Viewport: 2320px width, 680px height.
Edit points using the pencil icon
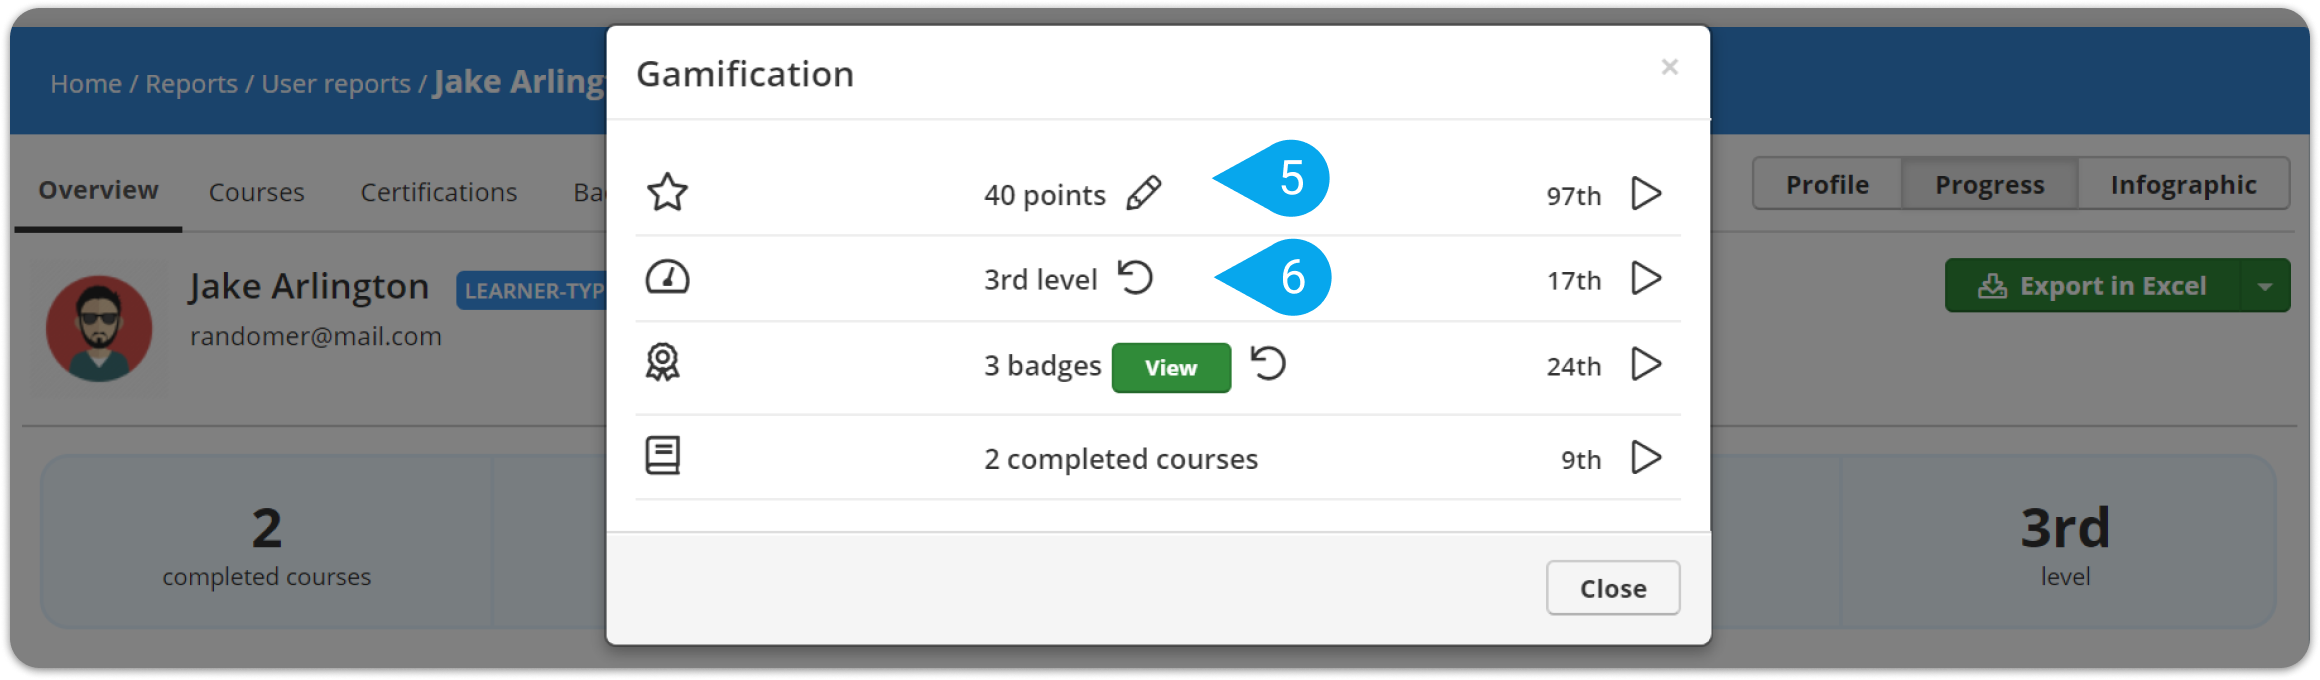(1144, 193)
